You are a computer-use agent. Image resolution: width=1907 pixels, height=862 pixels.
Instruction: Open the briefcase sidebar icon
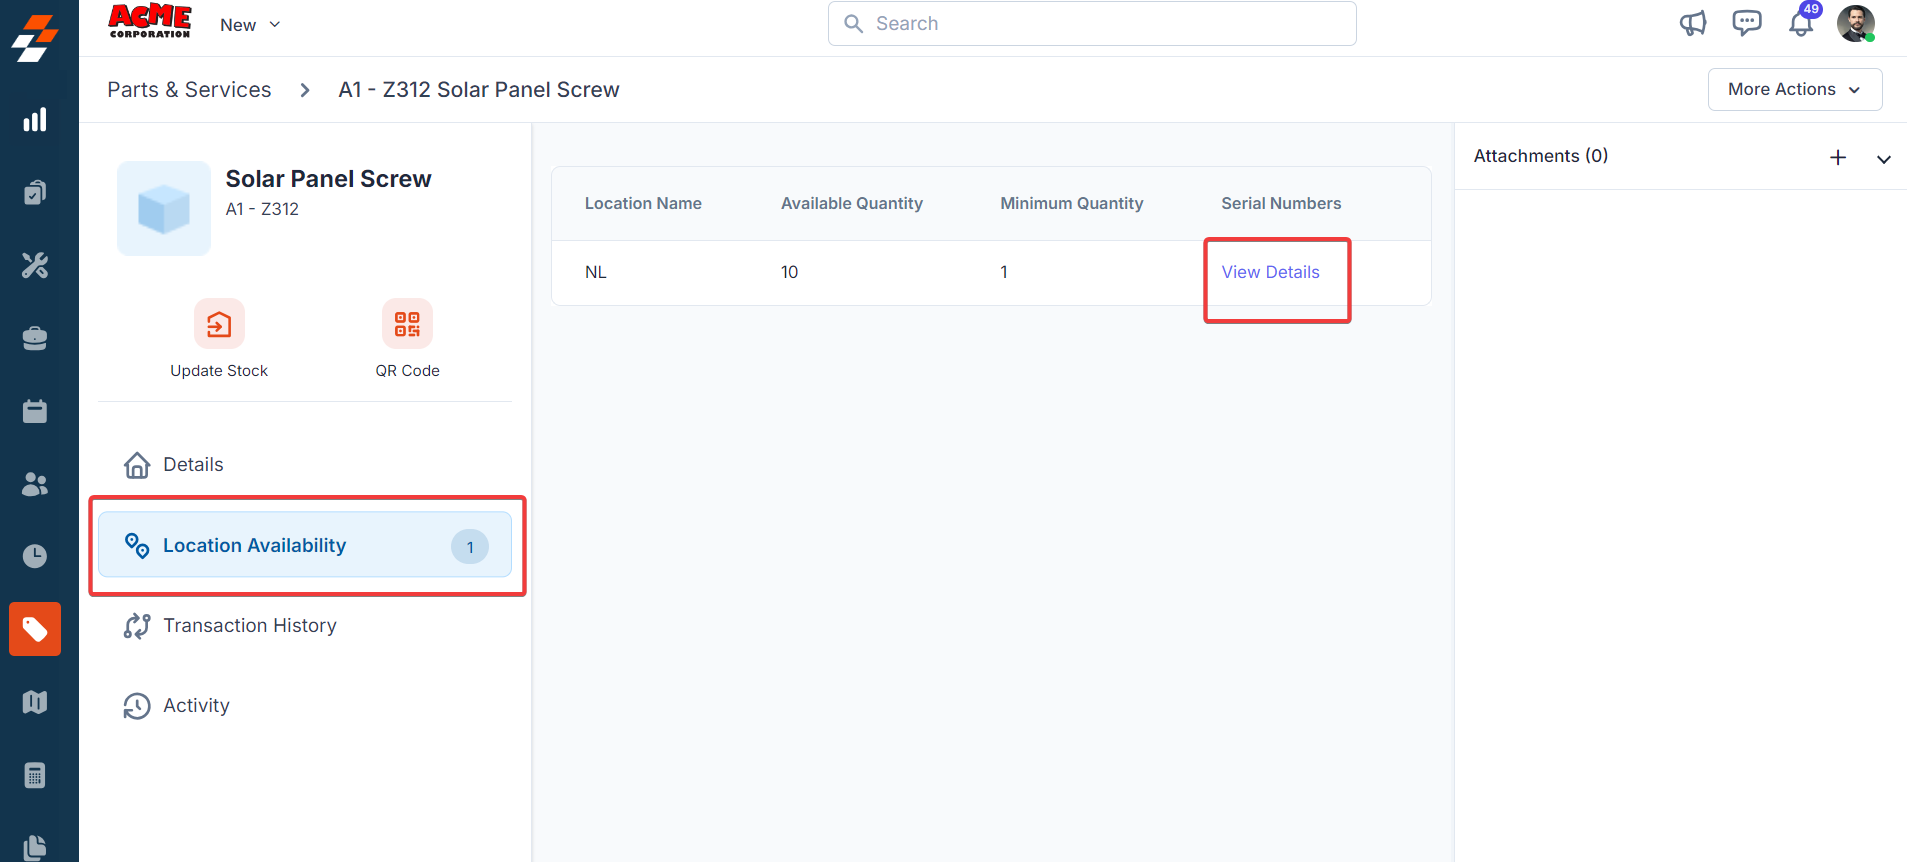[x=35, y=339]
